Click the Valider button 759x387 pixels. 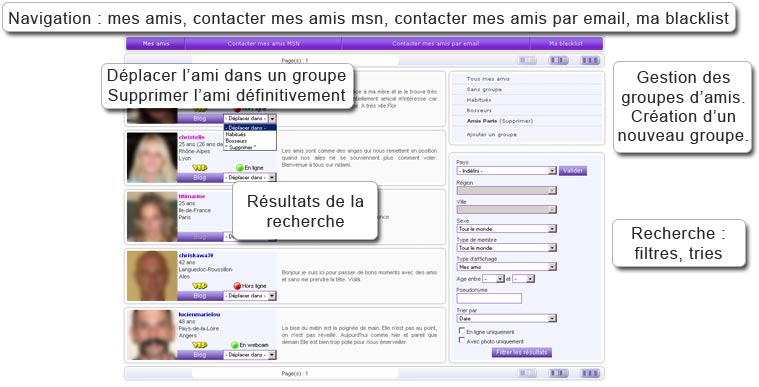coord(573,171)
